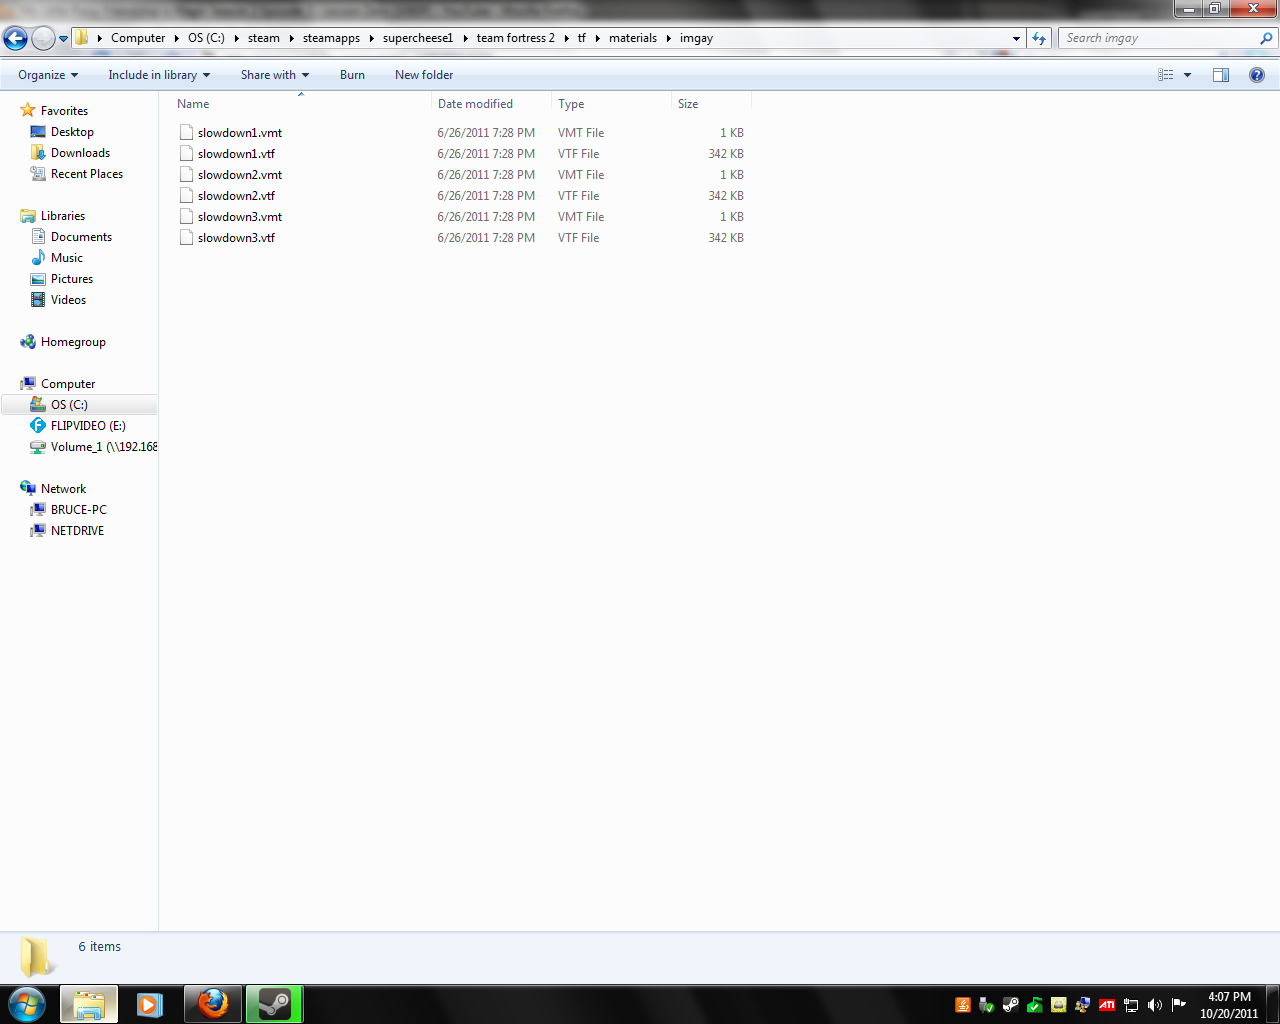Click 'materials' in the address breadcrumb
1280x1024 pixels.
click(632, 38)
